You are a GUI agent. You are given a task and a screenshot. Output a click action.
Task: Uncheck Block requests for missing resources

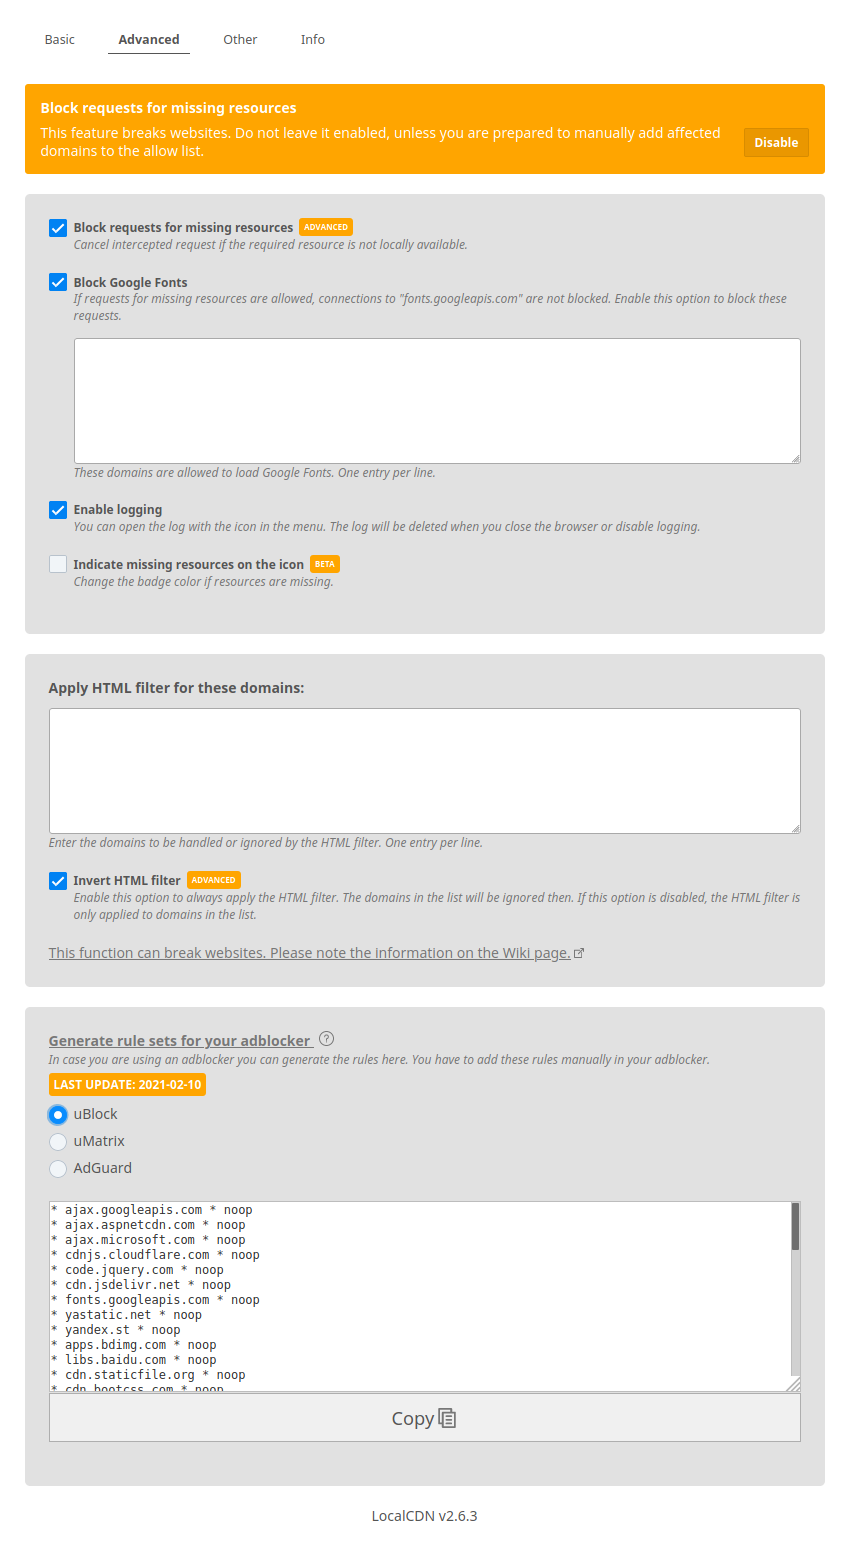point(58,228)
